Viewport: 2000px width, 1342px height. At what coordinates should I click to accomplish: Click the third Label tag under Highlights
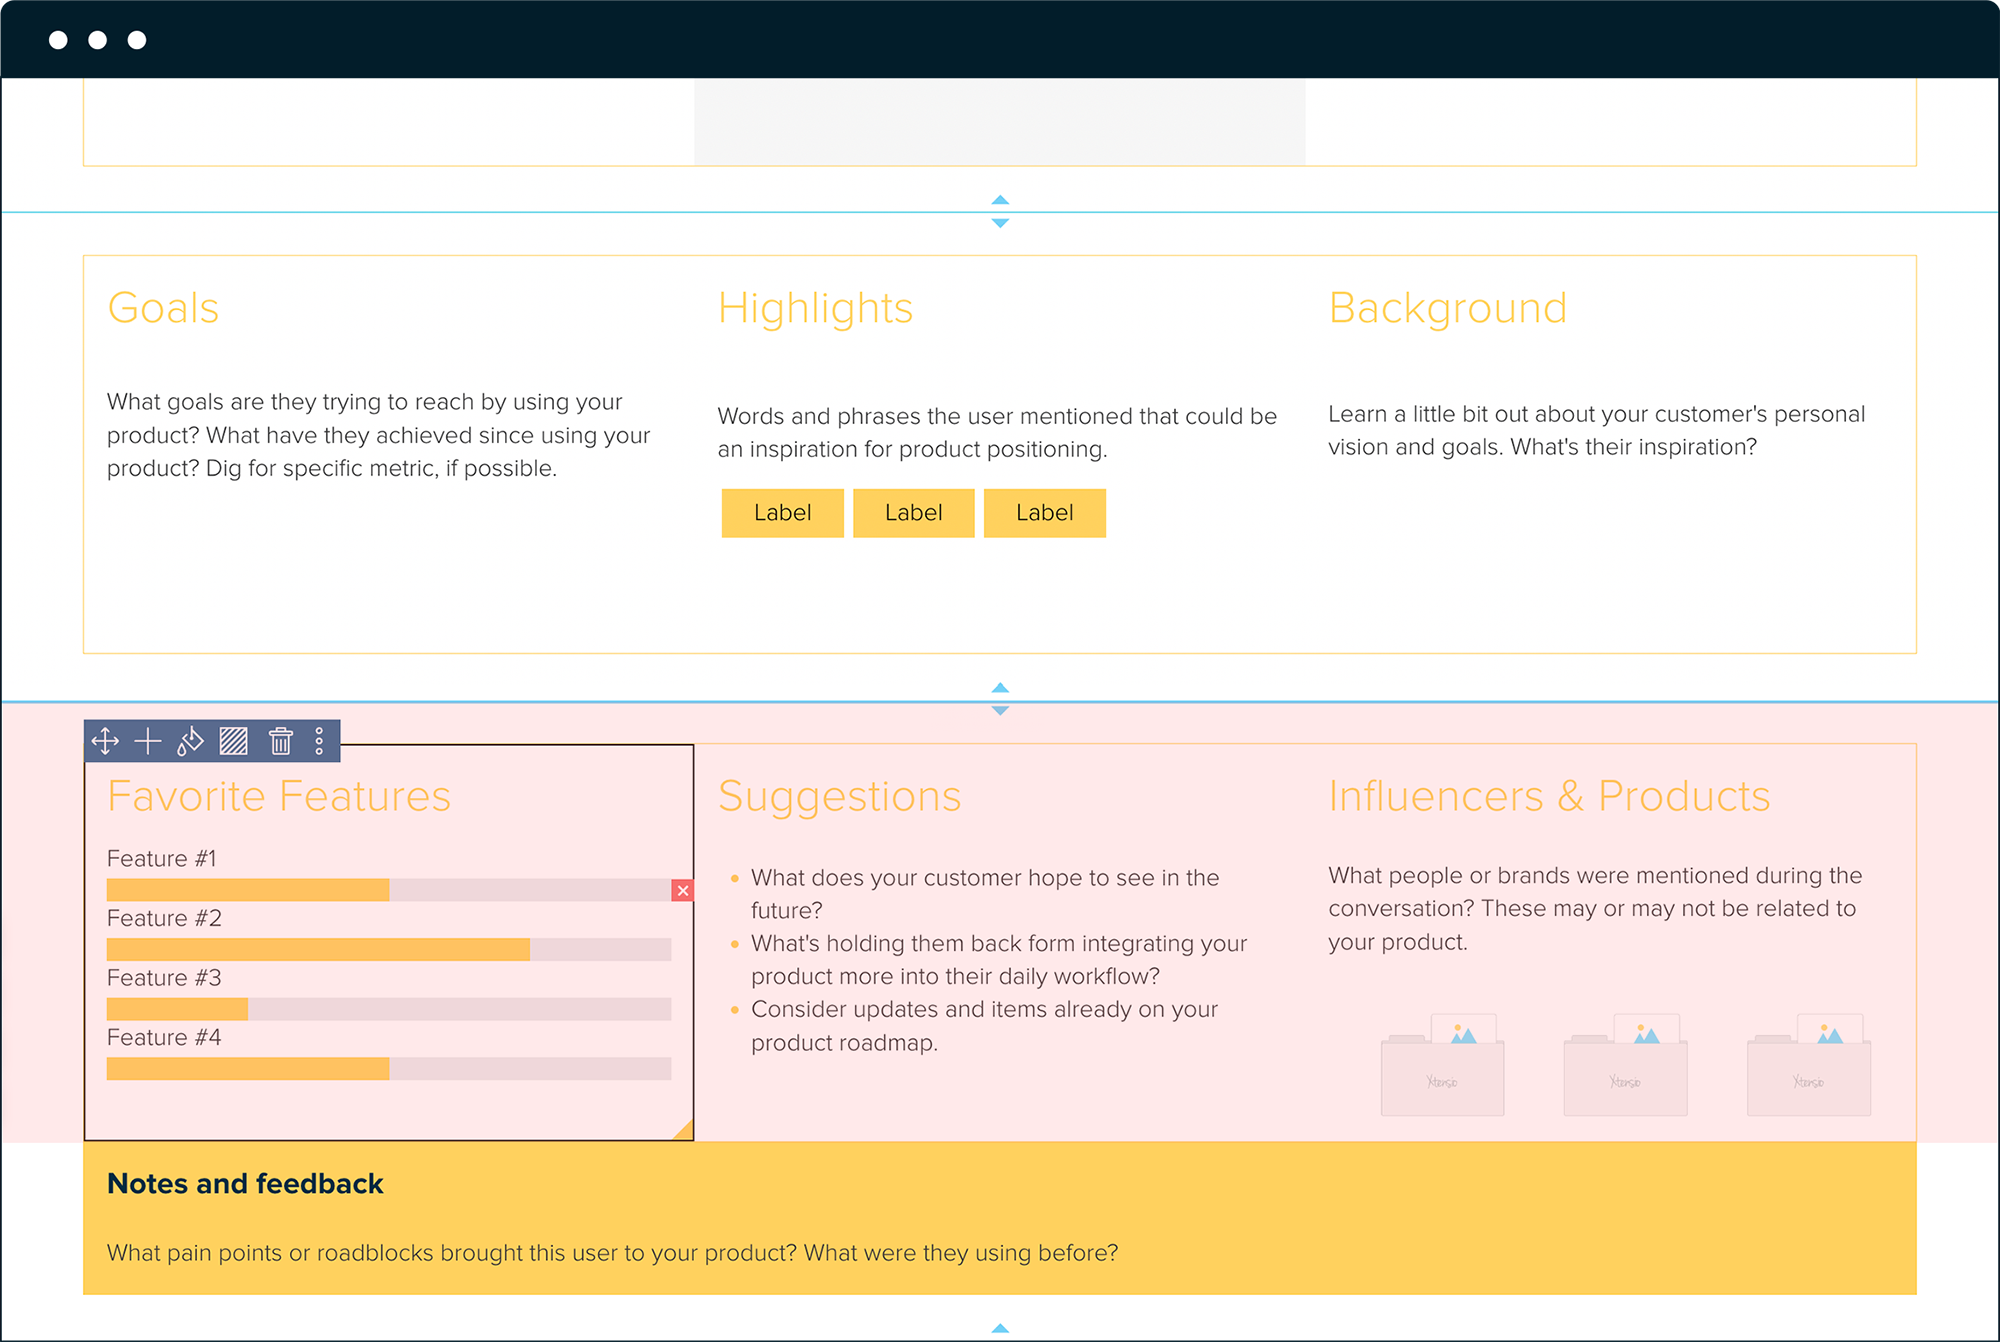click(x=1044, y=513)
